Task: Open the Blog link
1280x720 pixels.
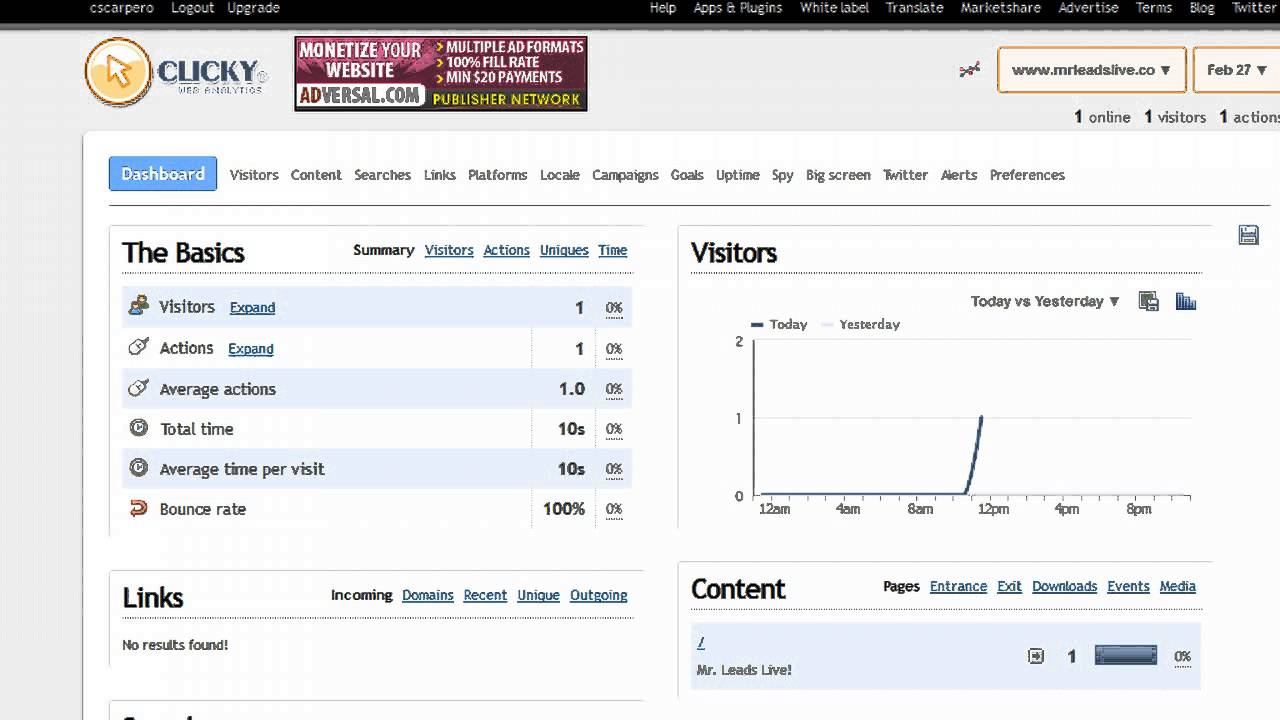Action: (1202, 8)
